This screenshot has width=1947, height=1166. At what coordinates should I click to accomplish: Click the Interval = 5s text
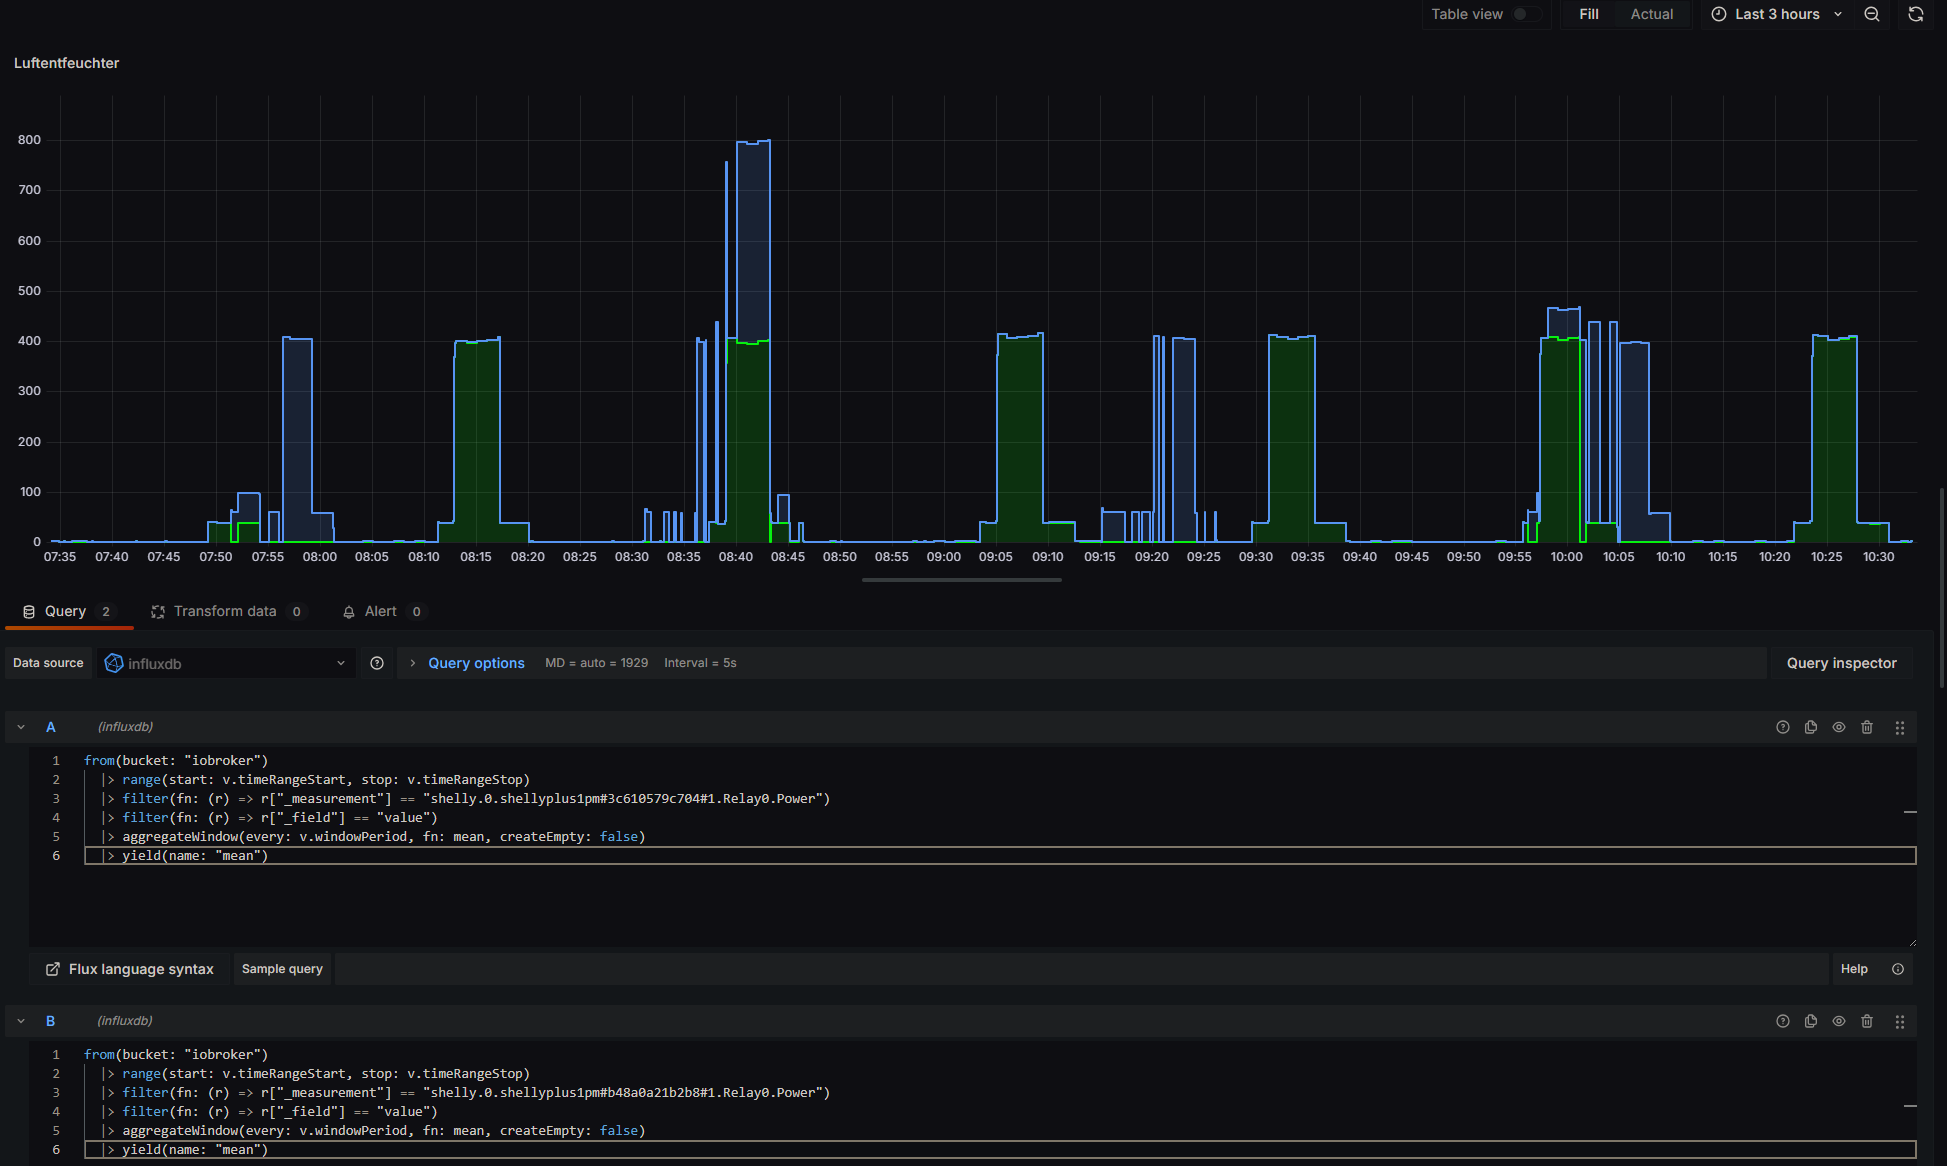coord(700,663)
